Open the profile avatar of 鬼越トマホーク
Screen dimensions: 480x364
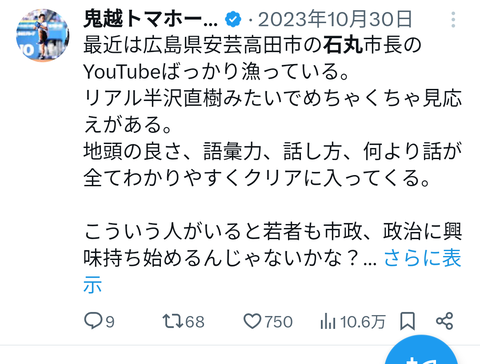coord(43,35)
